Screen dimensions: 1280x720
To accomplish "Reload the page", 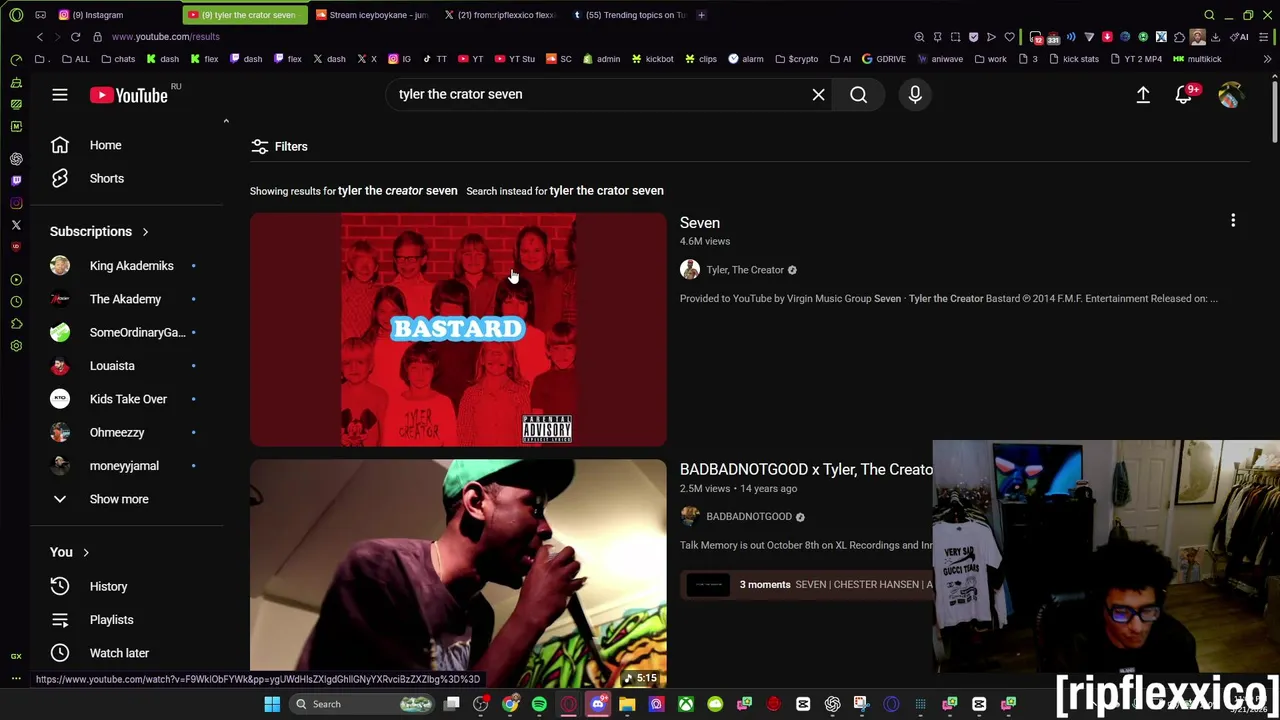I will pyautogui.click(x=75, y=37).
